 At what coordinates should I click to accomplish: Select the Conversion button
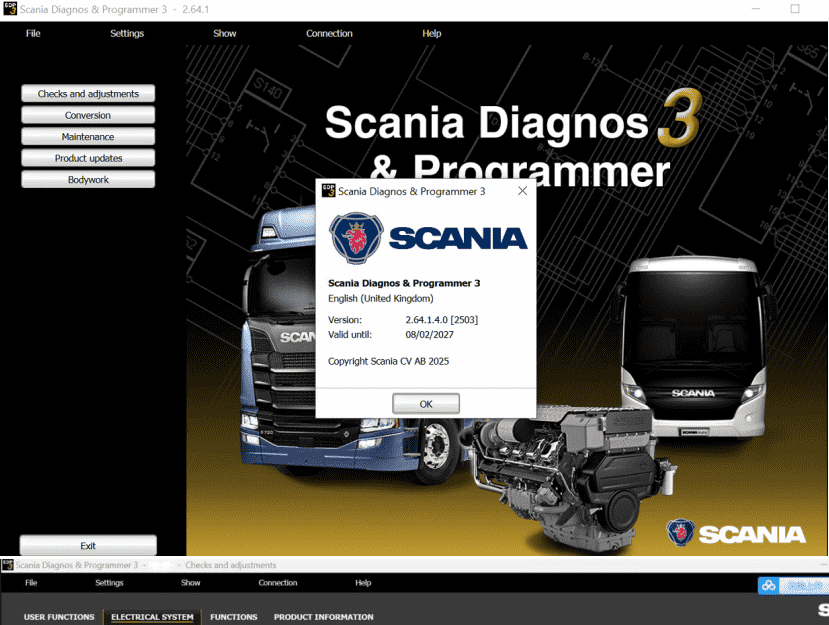click(88, 115)
